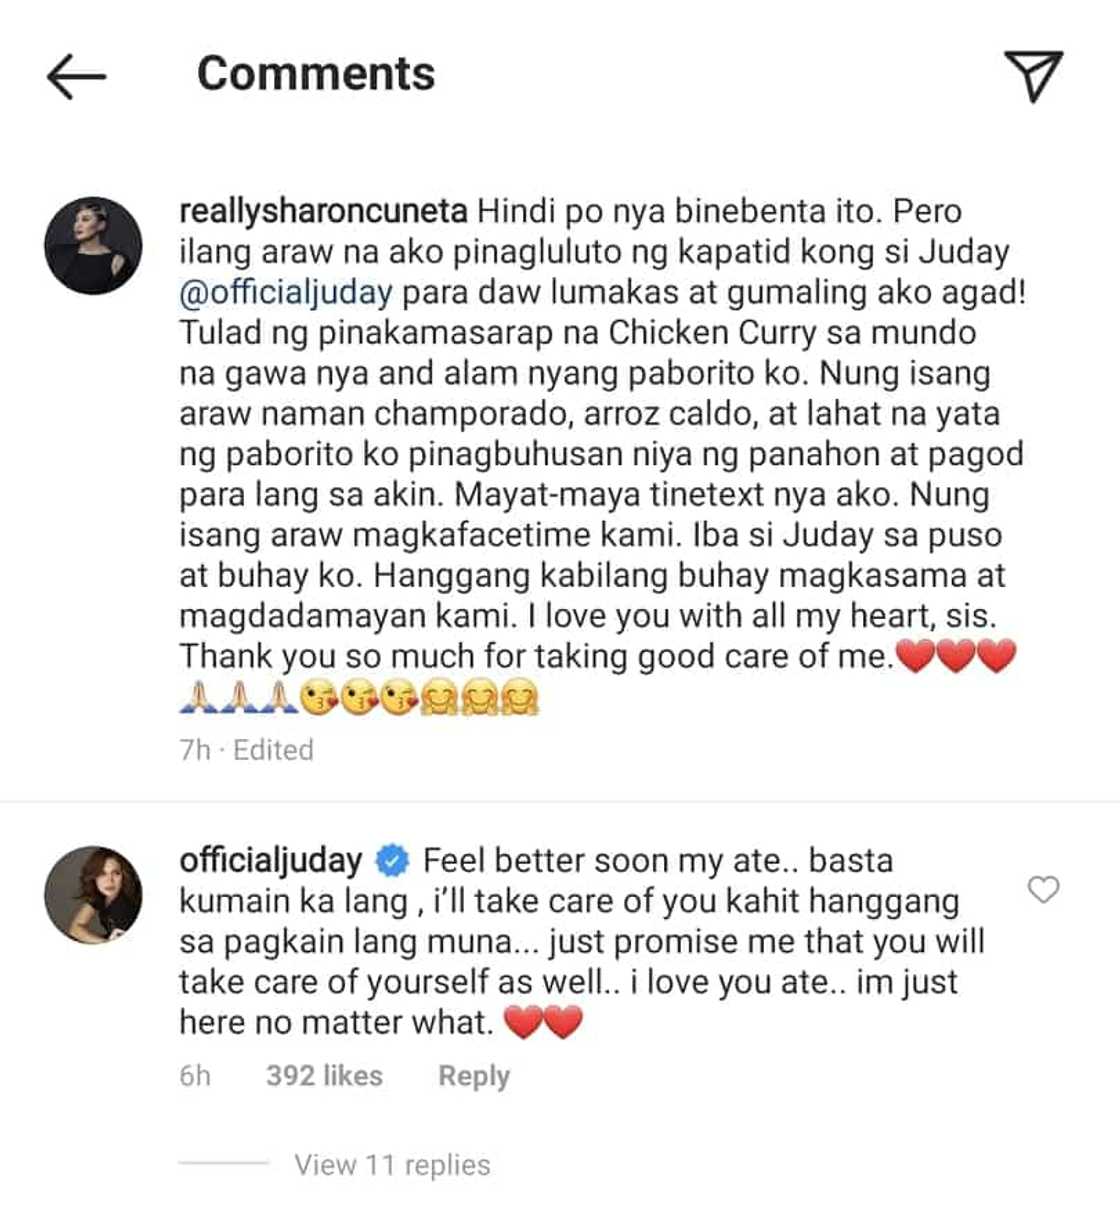Go back using the left arrow
This screenshot has height=1220, width=1120.
tap(76, 76)
